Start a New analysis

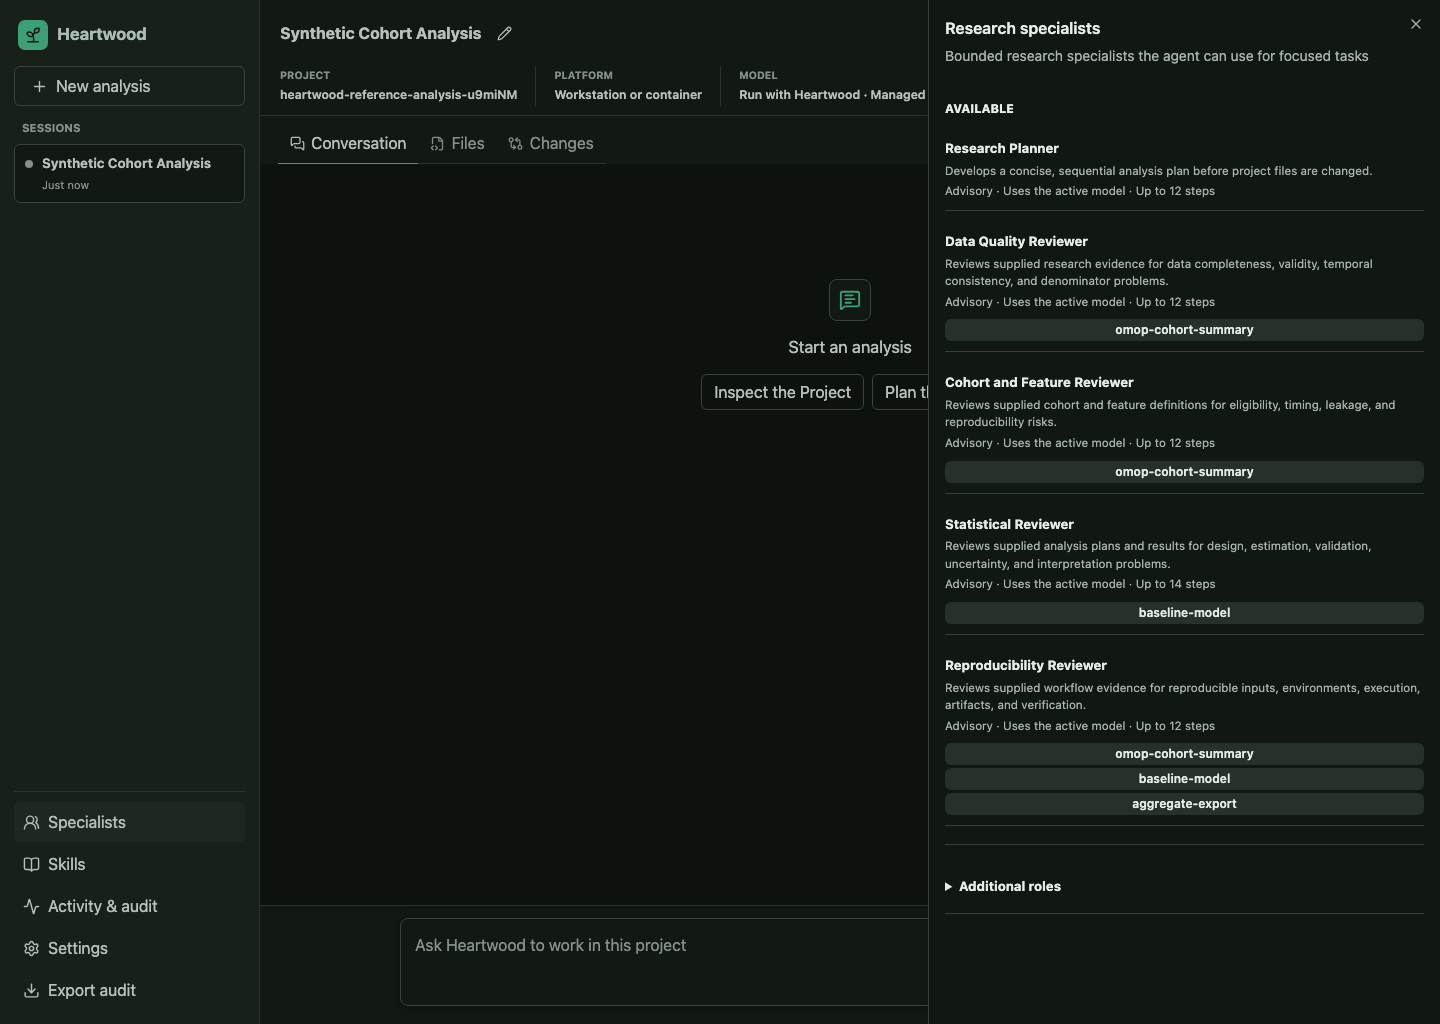coord(129,86)
